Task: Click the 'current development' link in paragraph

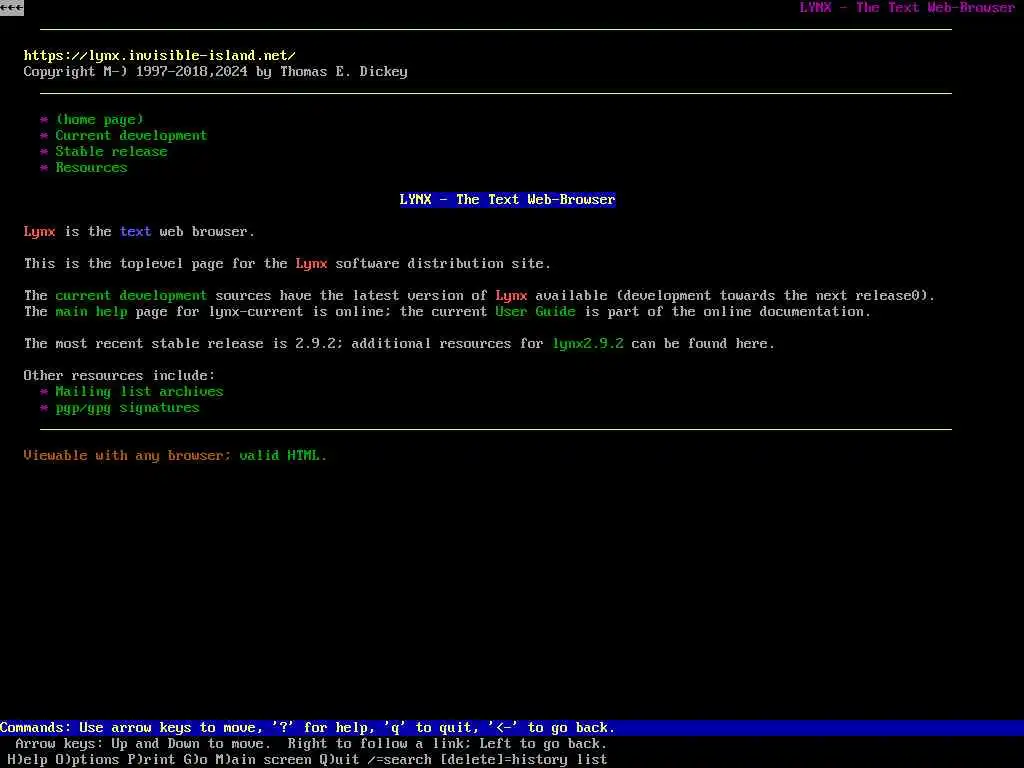Action: click(x=131, y=295)
